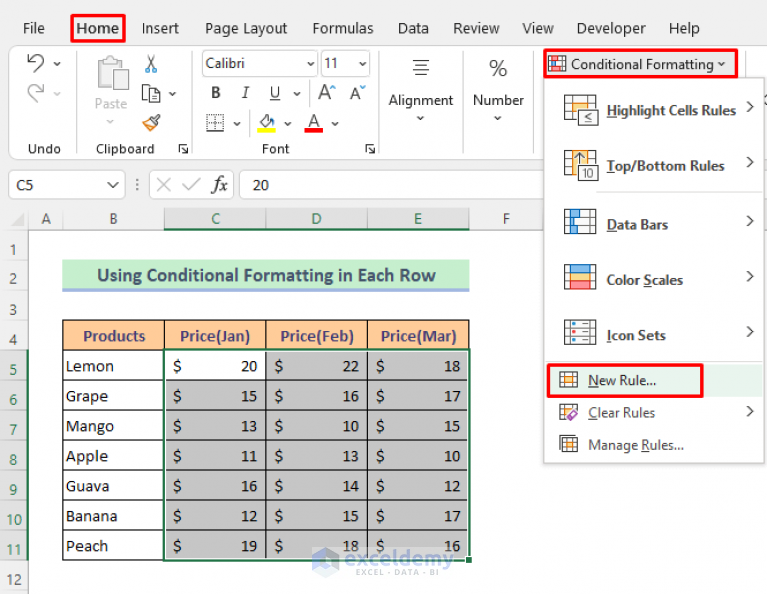Select column F header

(x=506, y=219)
